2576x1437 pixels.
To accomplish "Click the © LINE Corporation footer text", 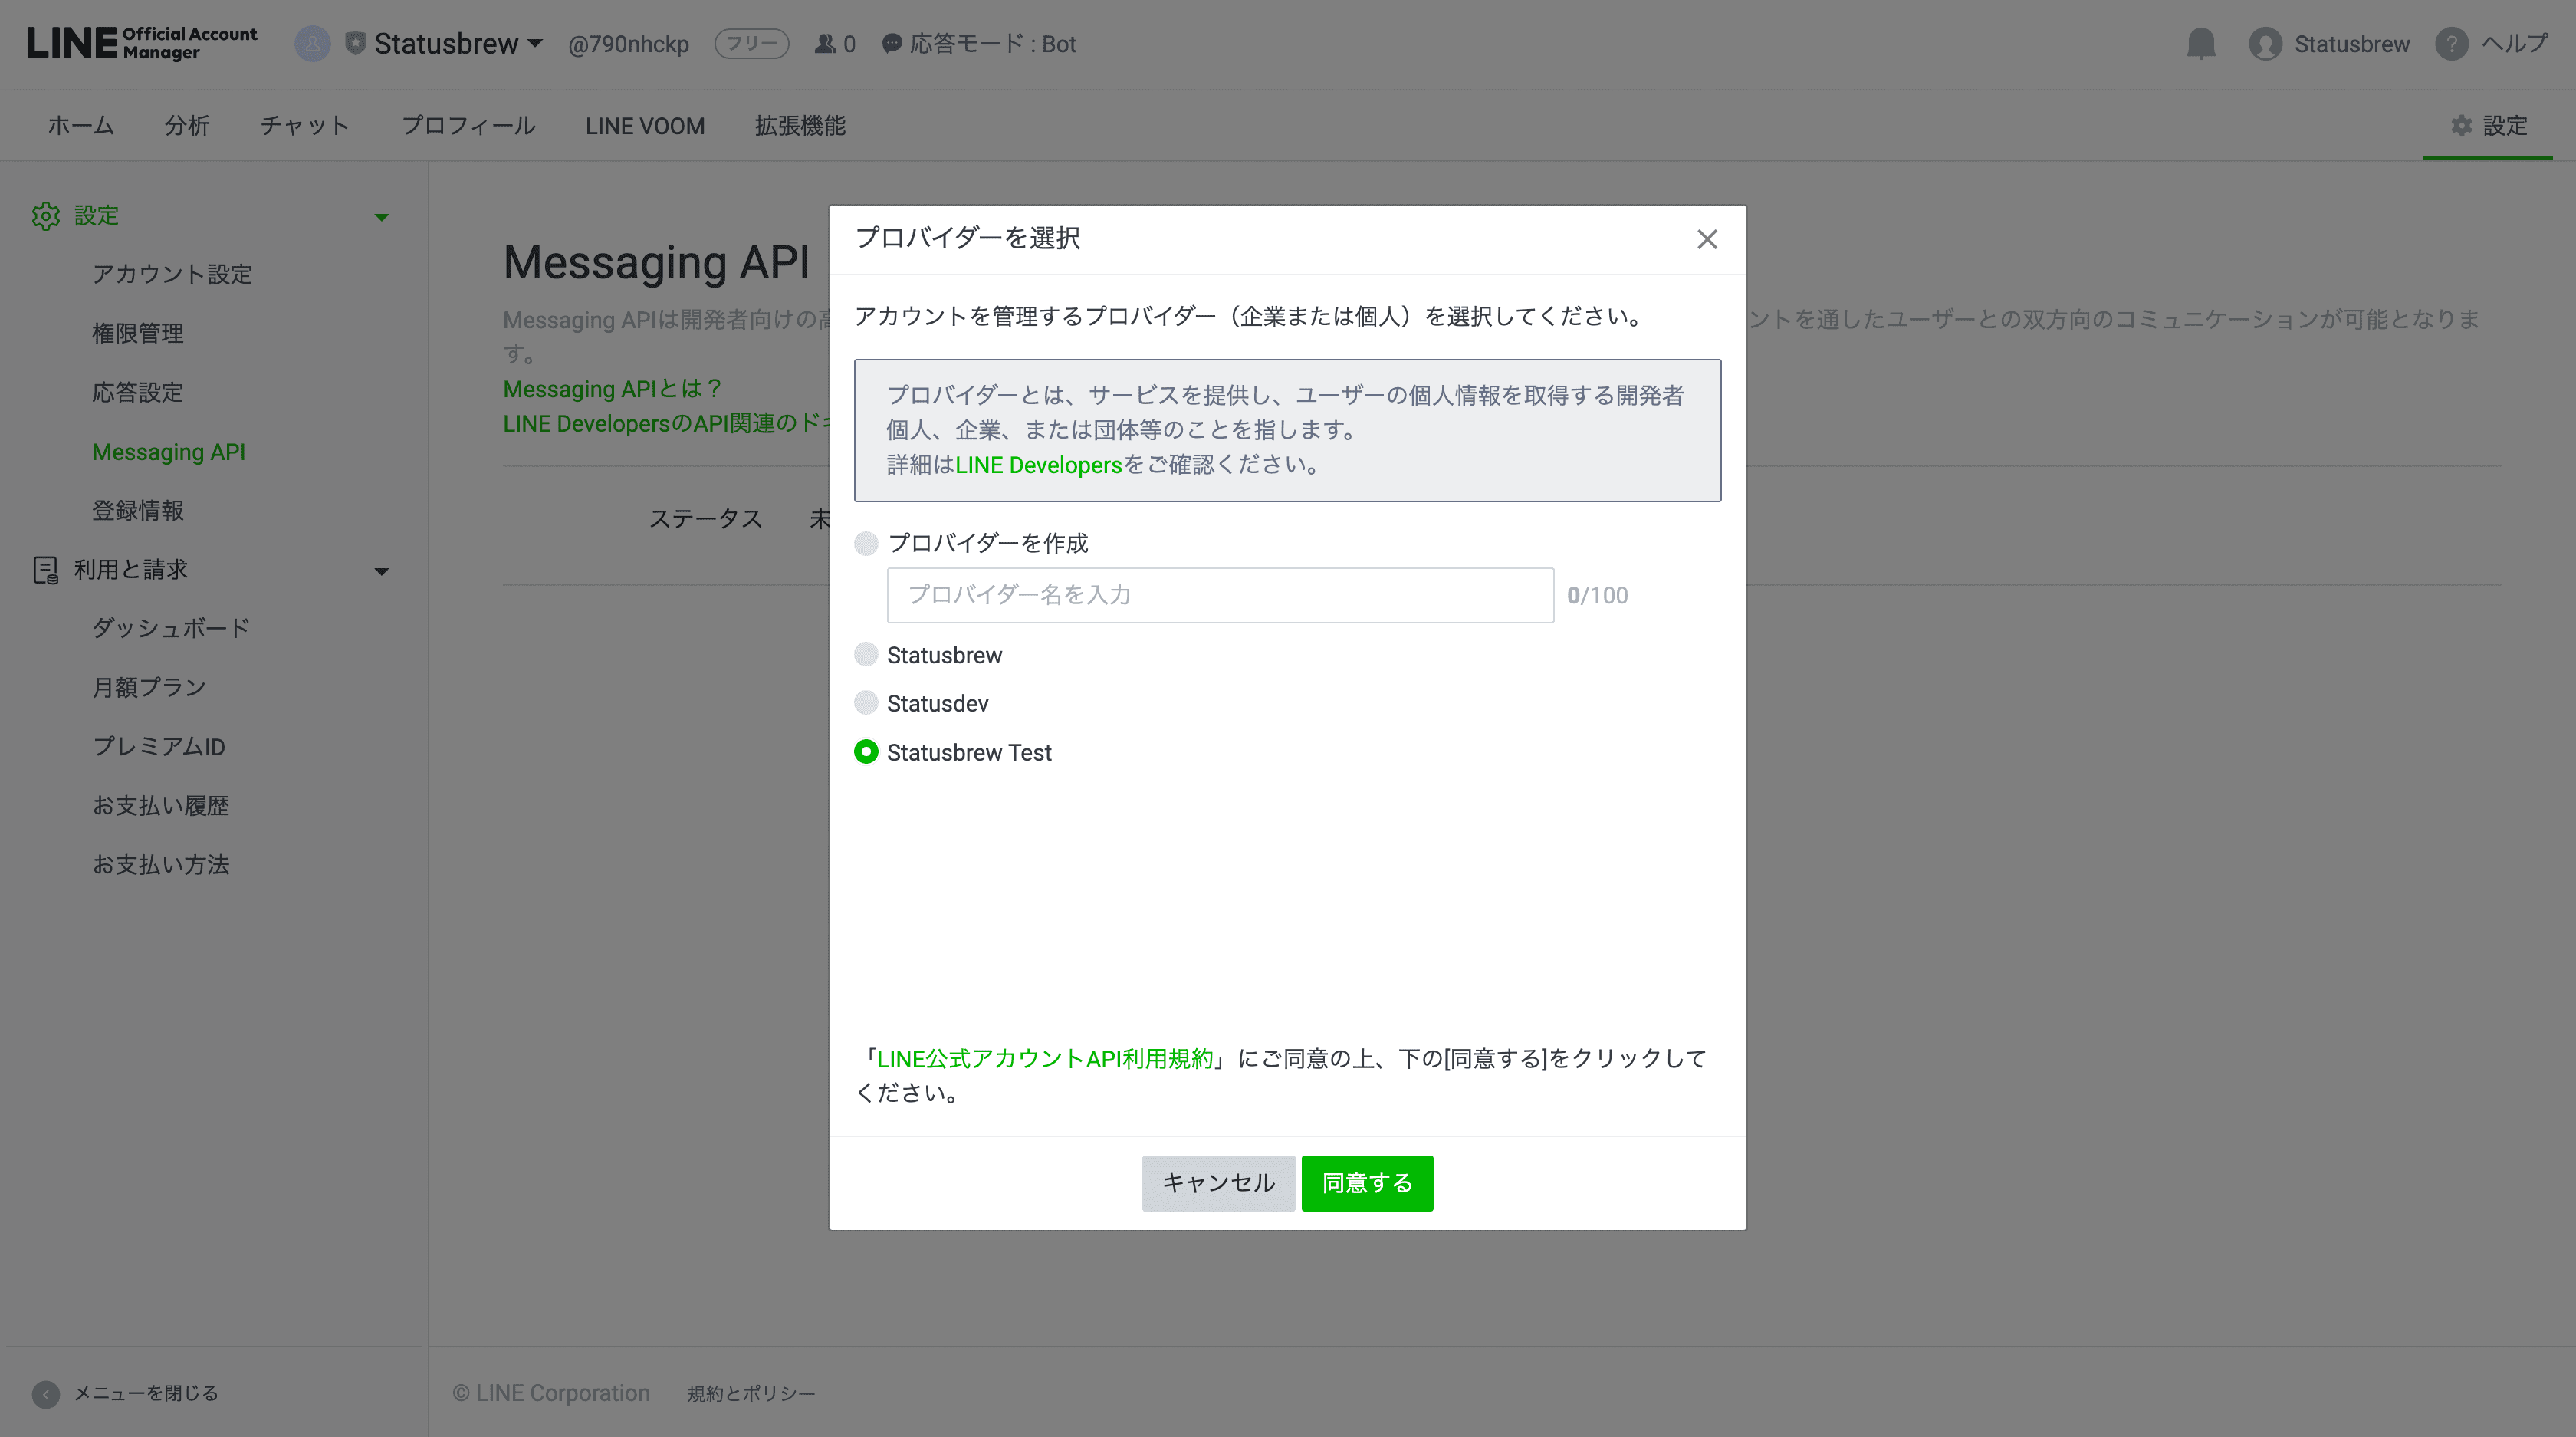I will tap(551, 1394).
